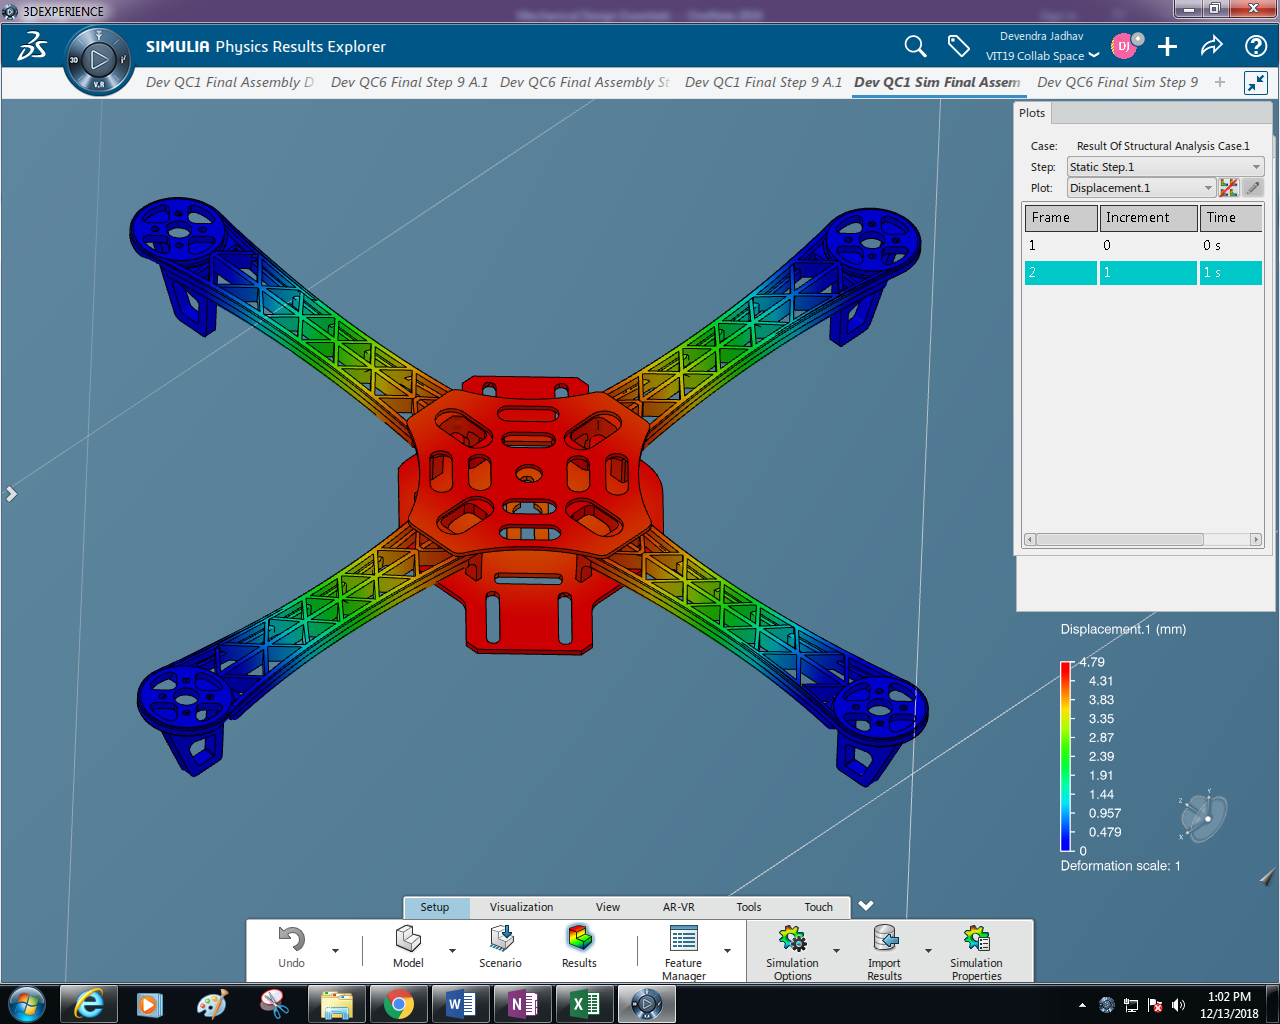Open Simulation Options
This screenshot has height=1024, width=1280.
click(x=792, y=952)
